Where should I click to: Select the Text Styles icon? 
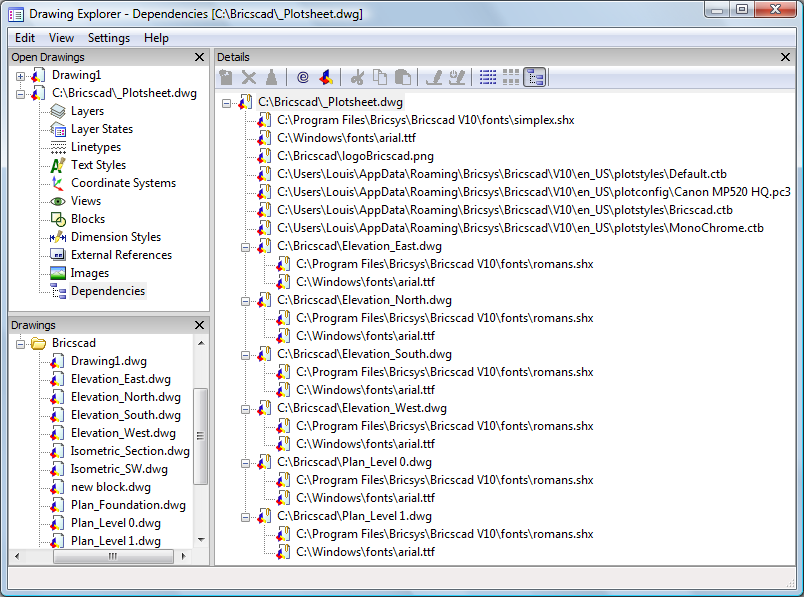coord(58,165)
